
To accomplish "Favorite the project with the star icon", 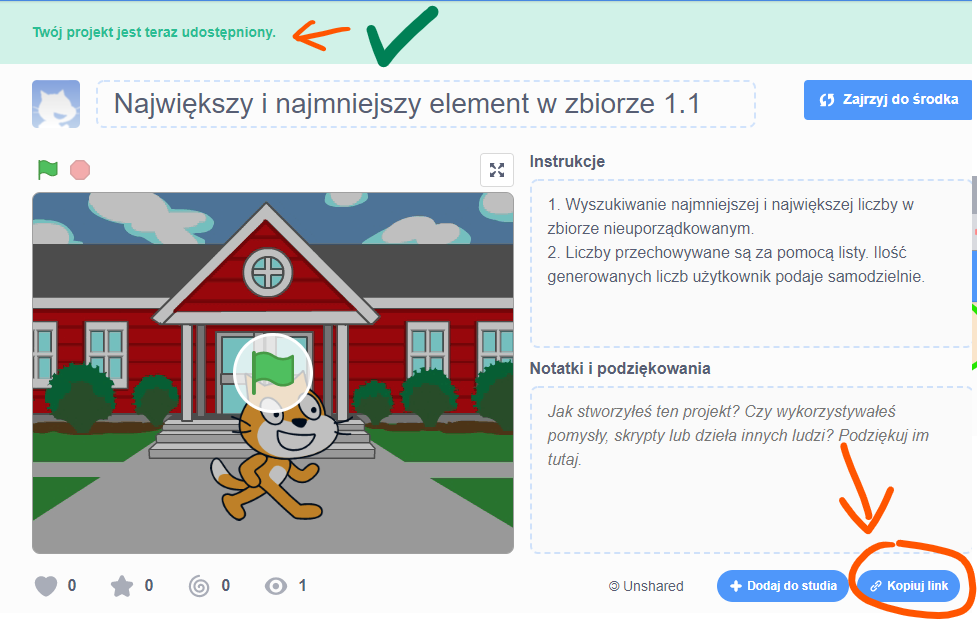I will tap(122, 586).
